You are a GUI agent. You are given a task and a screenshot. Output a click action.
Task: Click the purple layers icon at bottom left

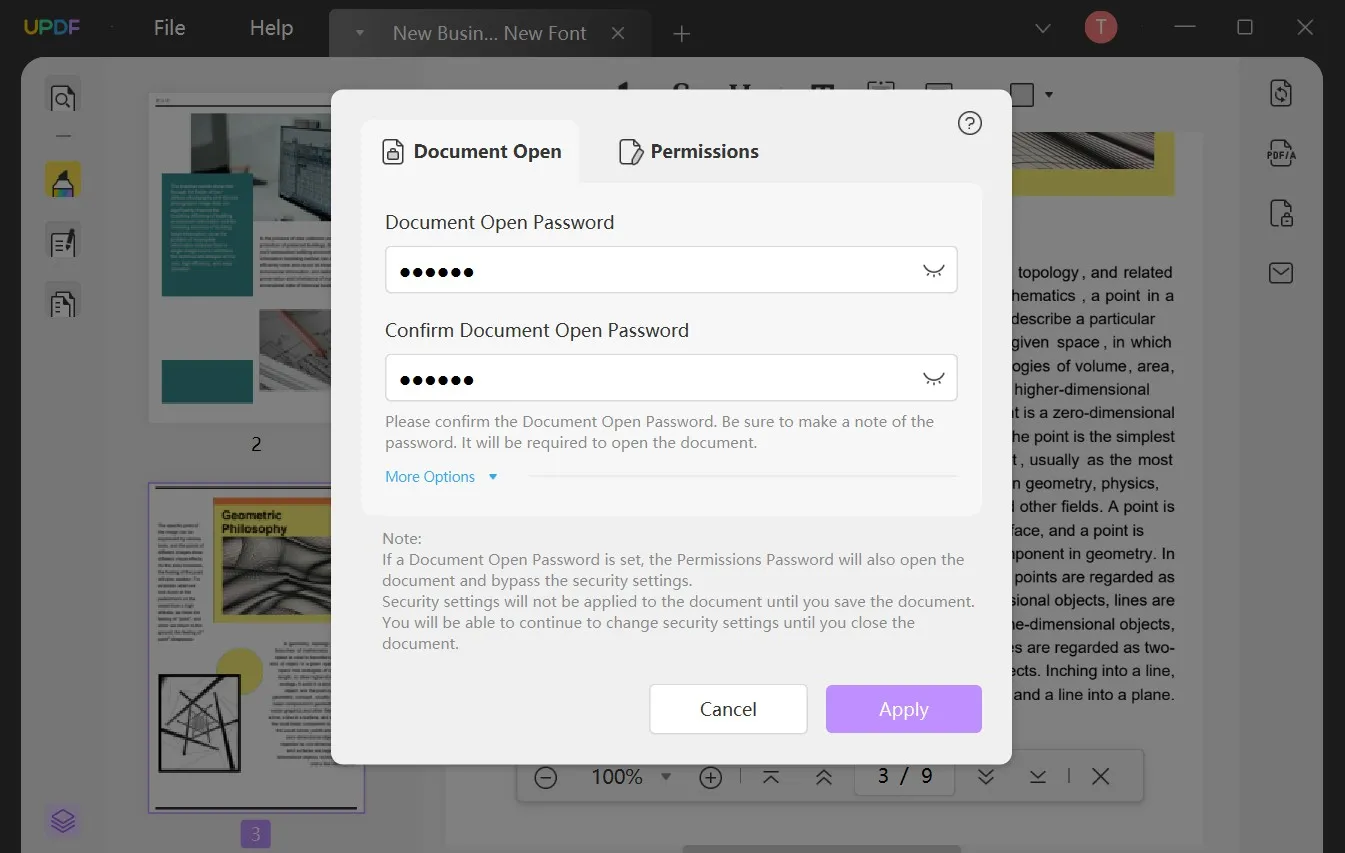click(63, 820)
